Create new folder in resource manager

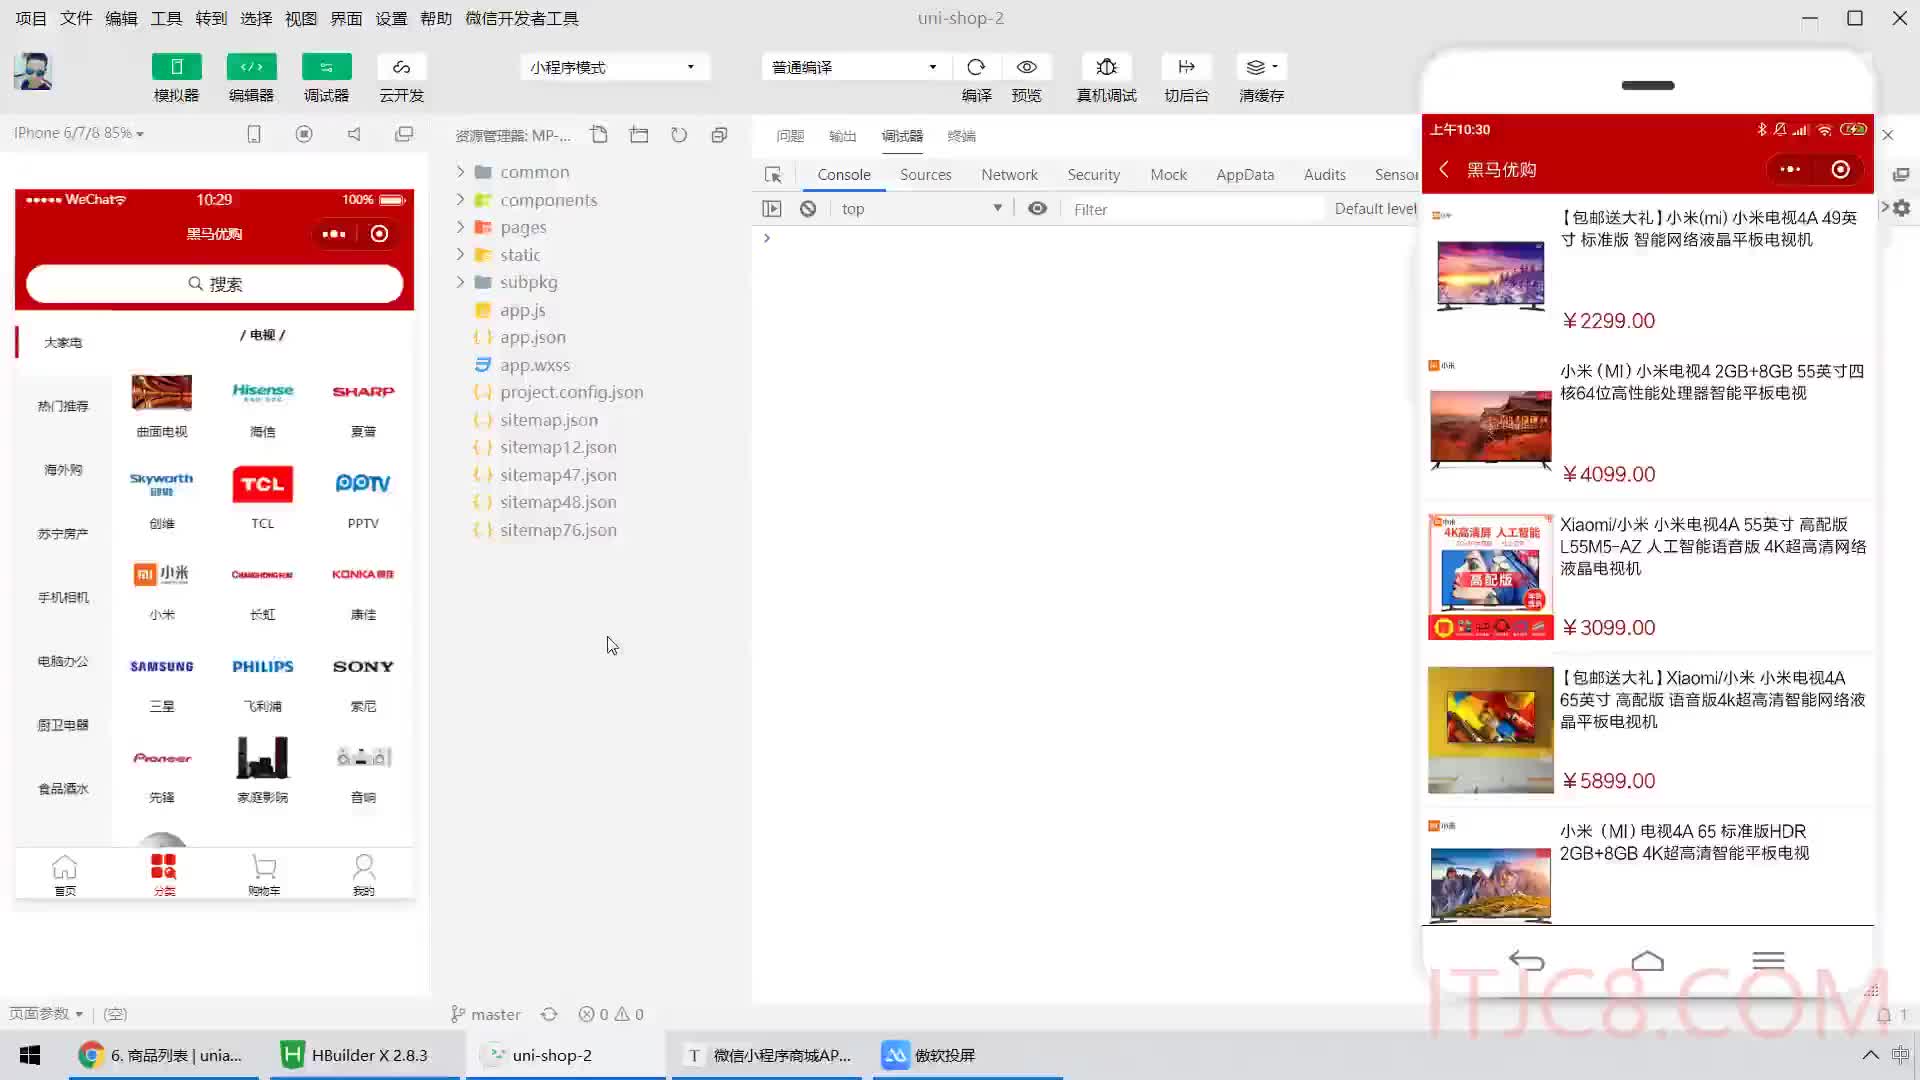click(x=639, y=135)
